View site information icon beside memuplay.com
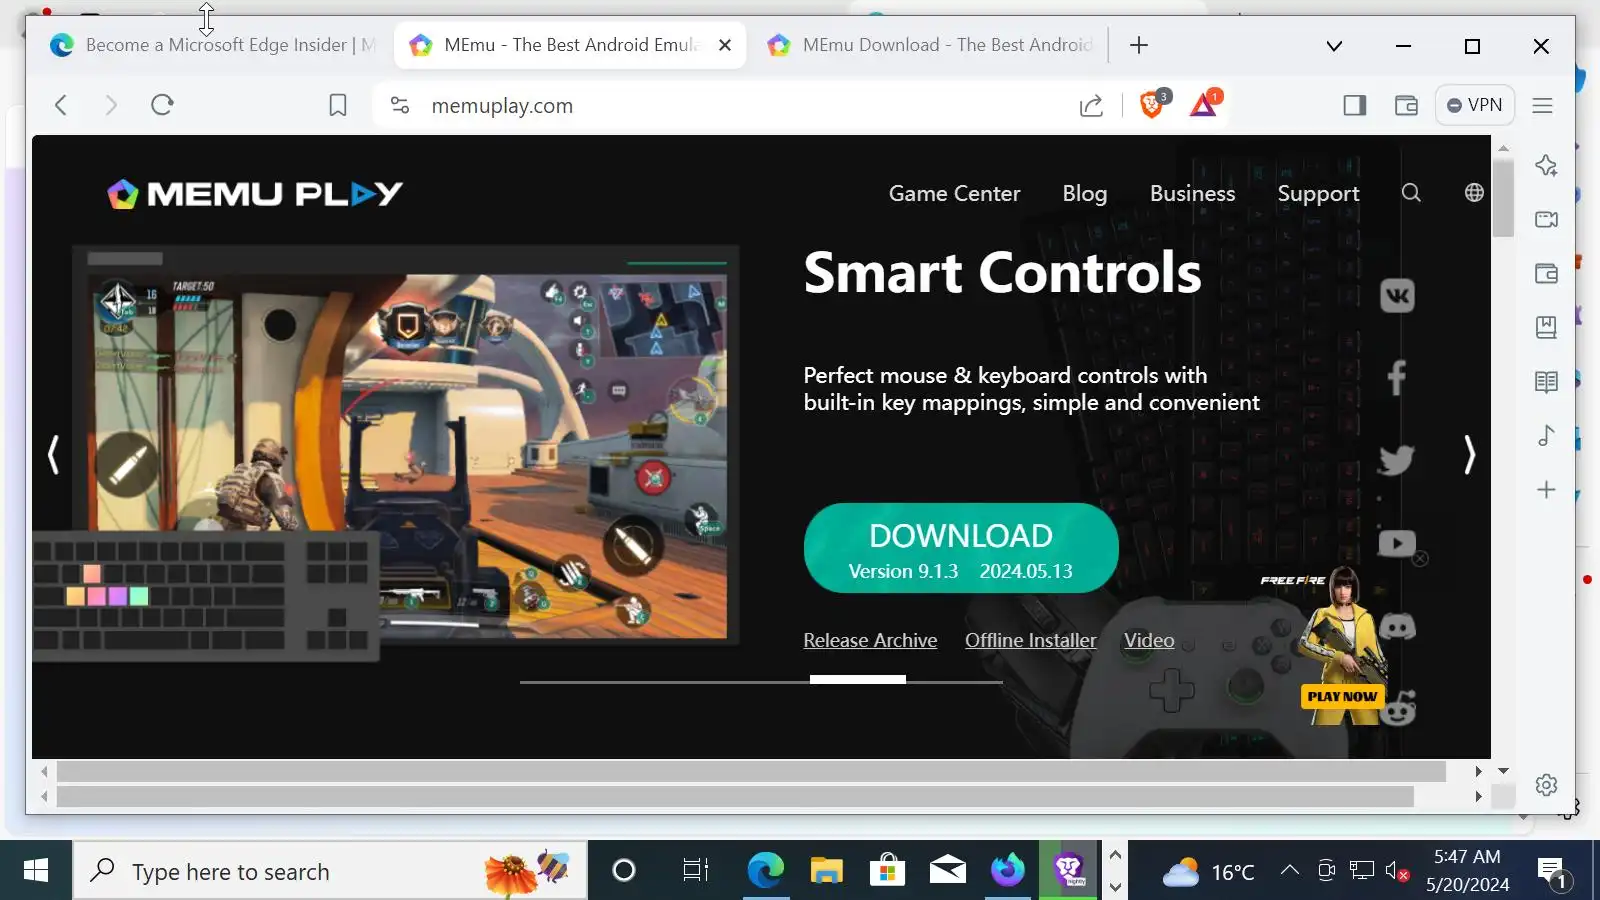1600x900 pixels. 400,105
